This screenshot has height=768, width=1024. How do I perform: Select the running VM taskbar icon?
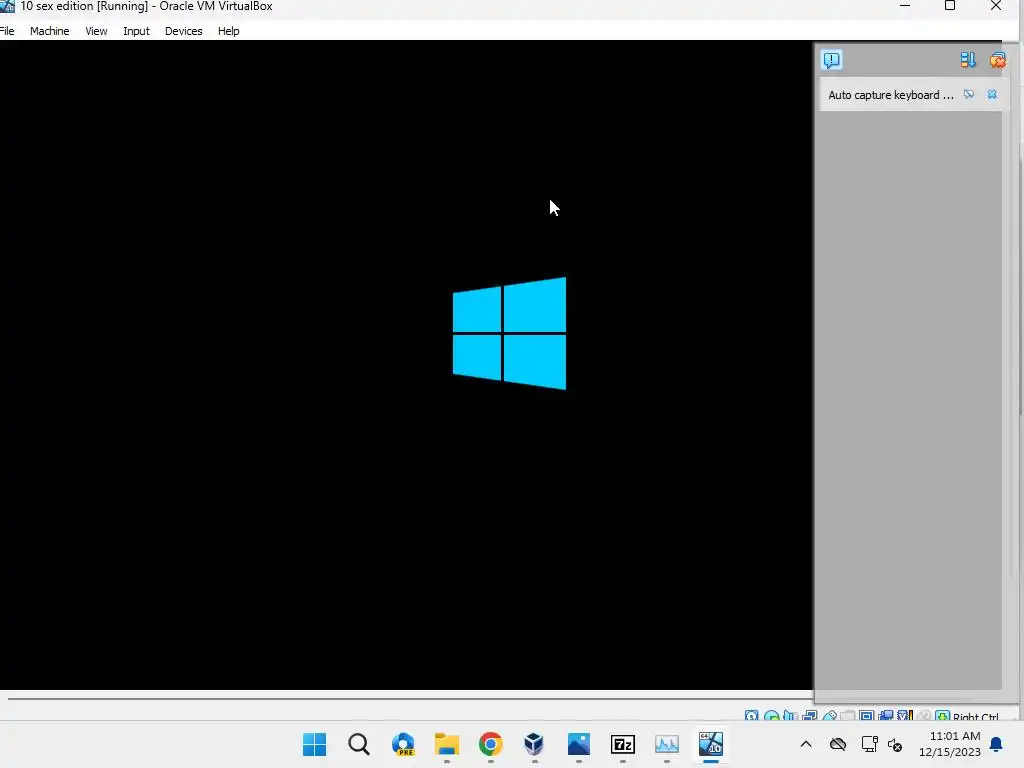click(x=711, y=744)
